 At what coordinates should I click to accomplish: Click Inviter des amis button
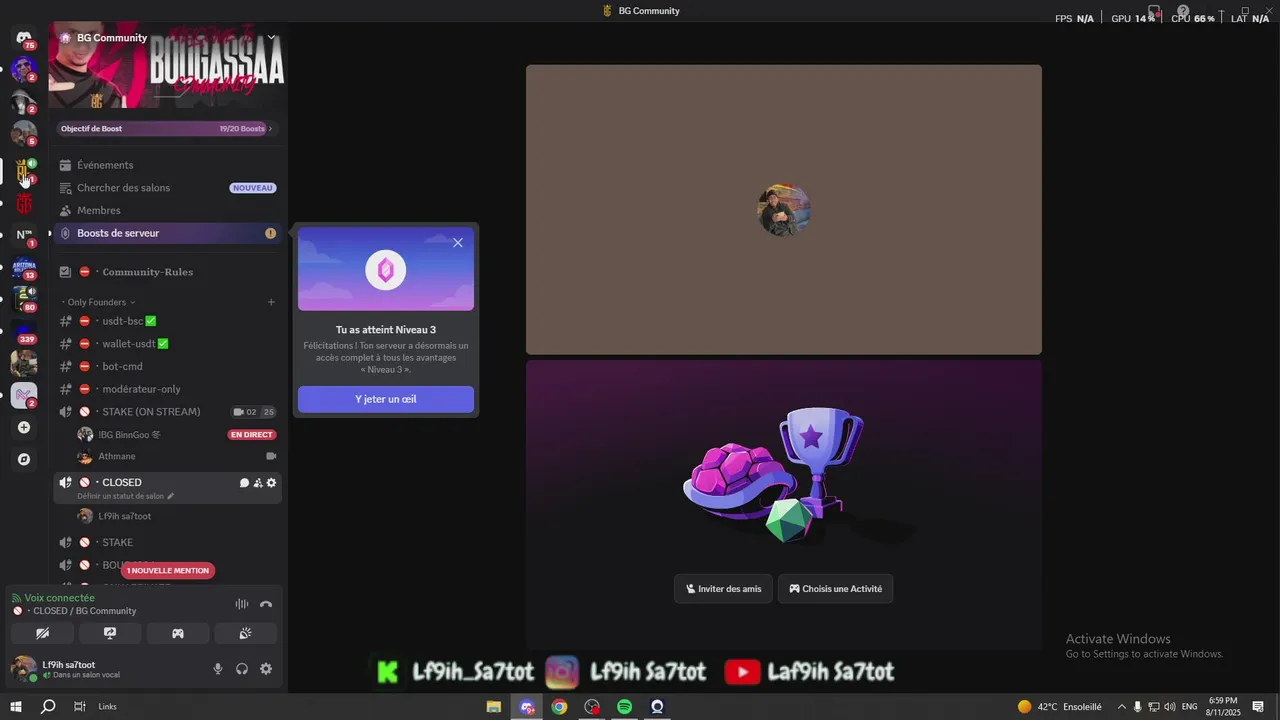(724, 589)
